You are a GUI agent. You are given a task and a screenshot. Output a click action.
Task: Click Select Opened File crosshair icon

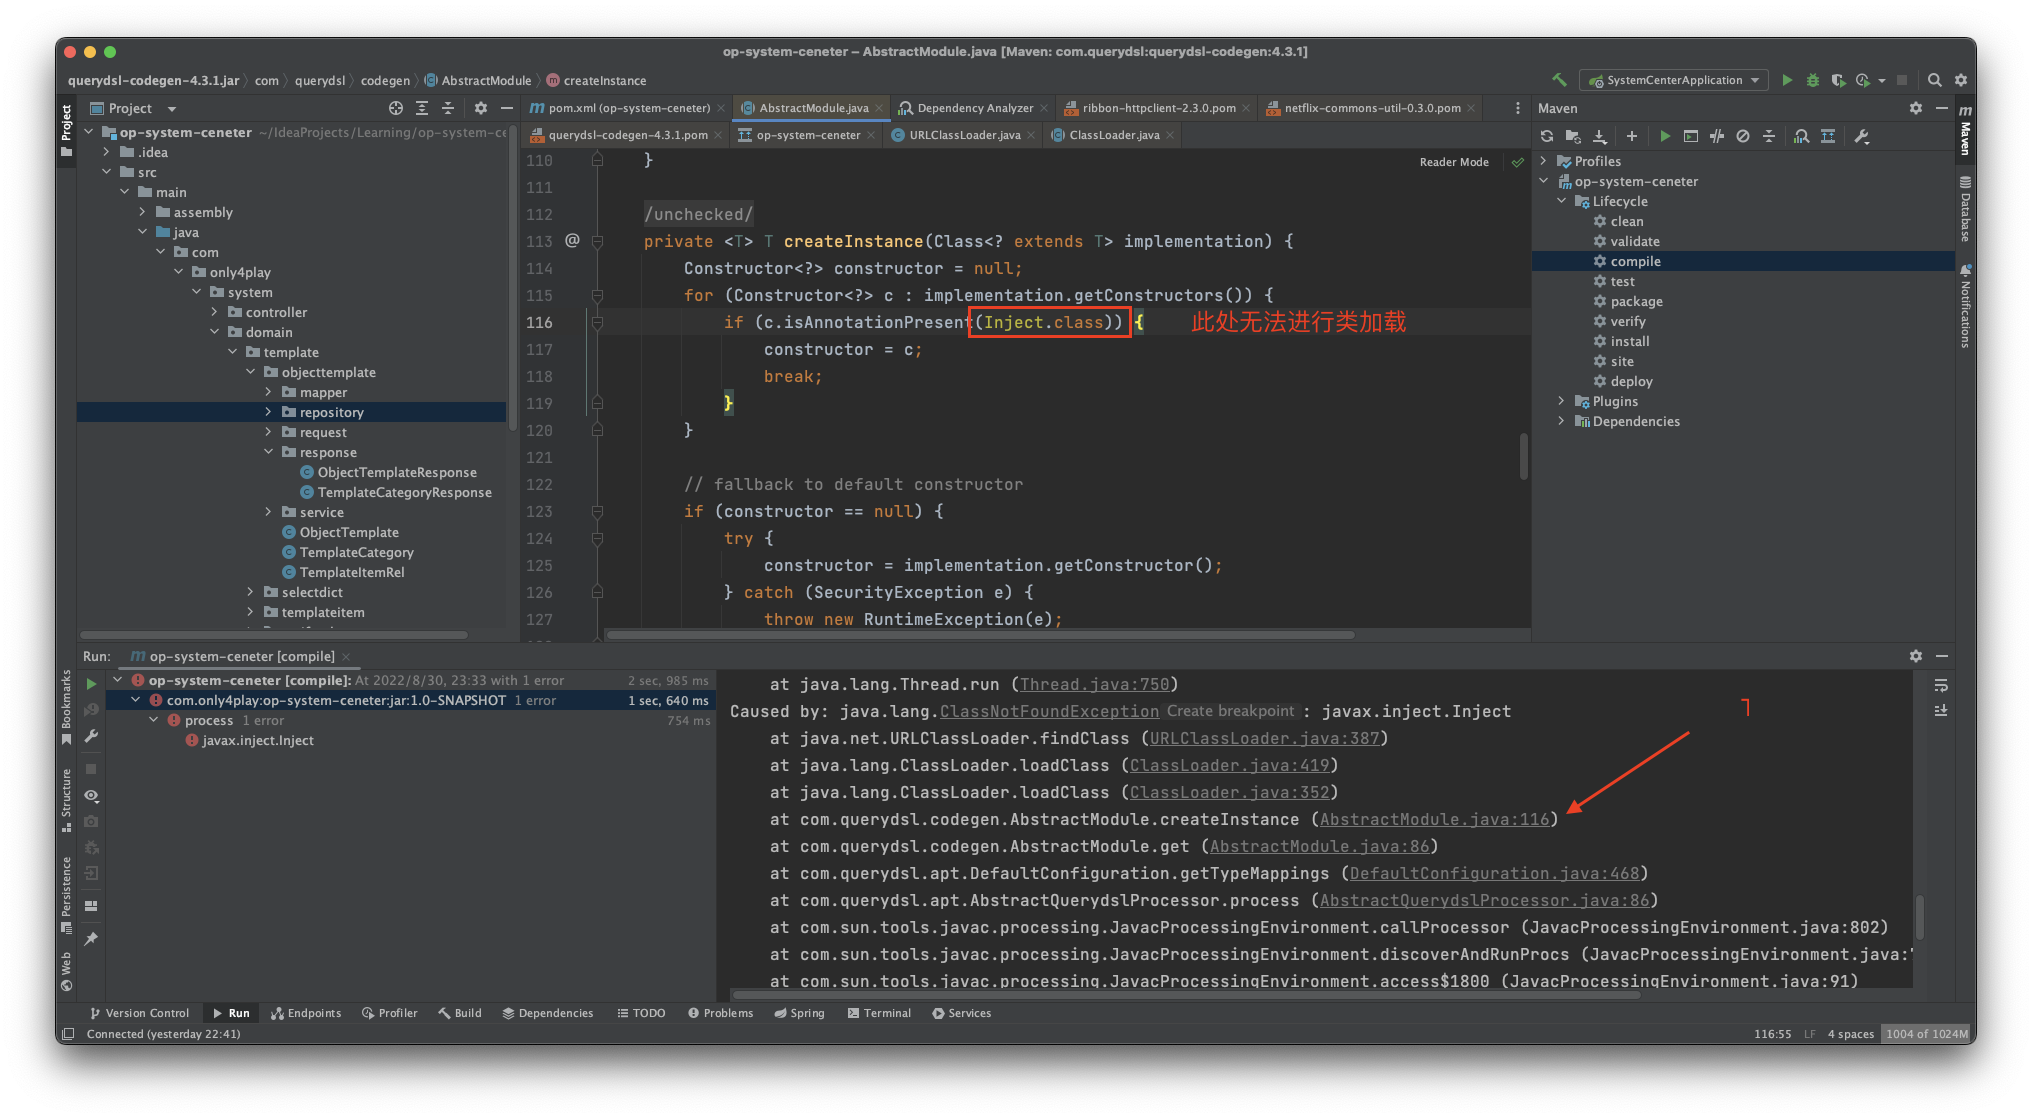point(396,108)
